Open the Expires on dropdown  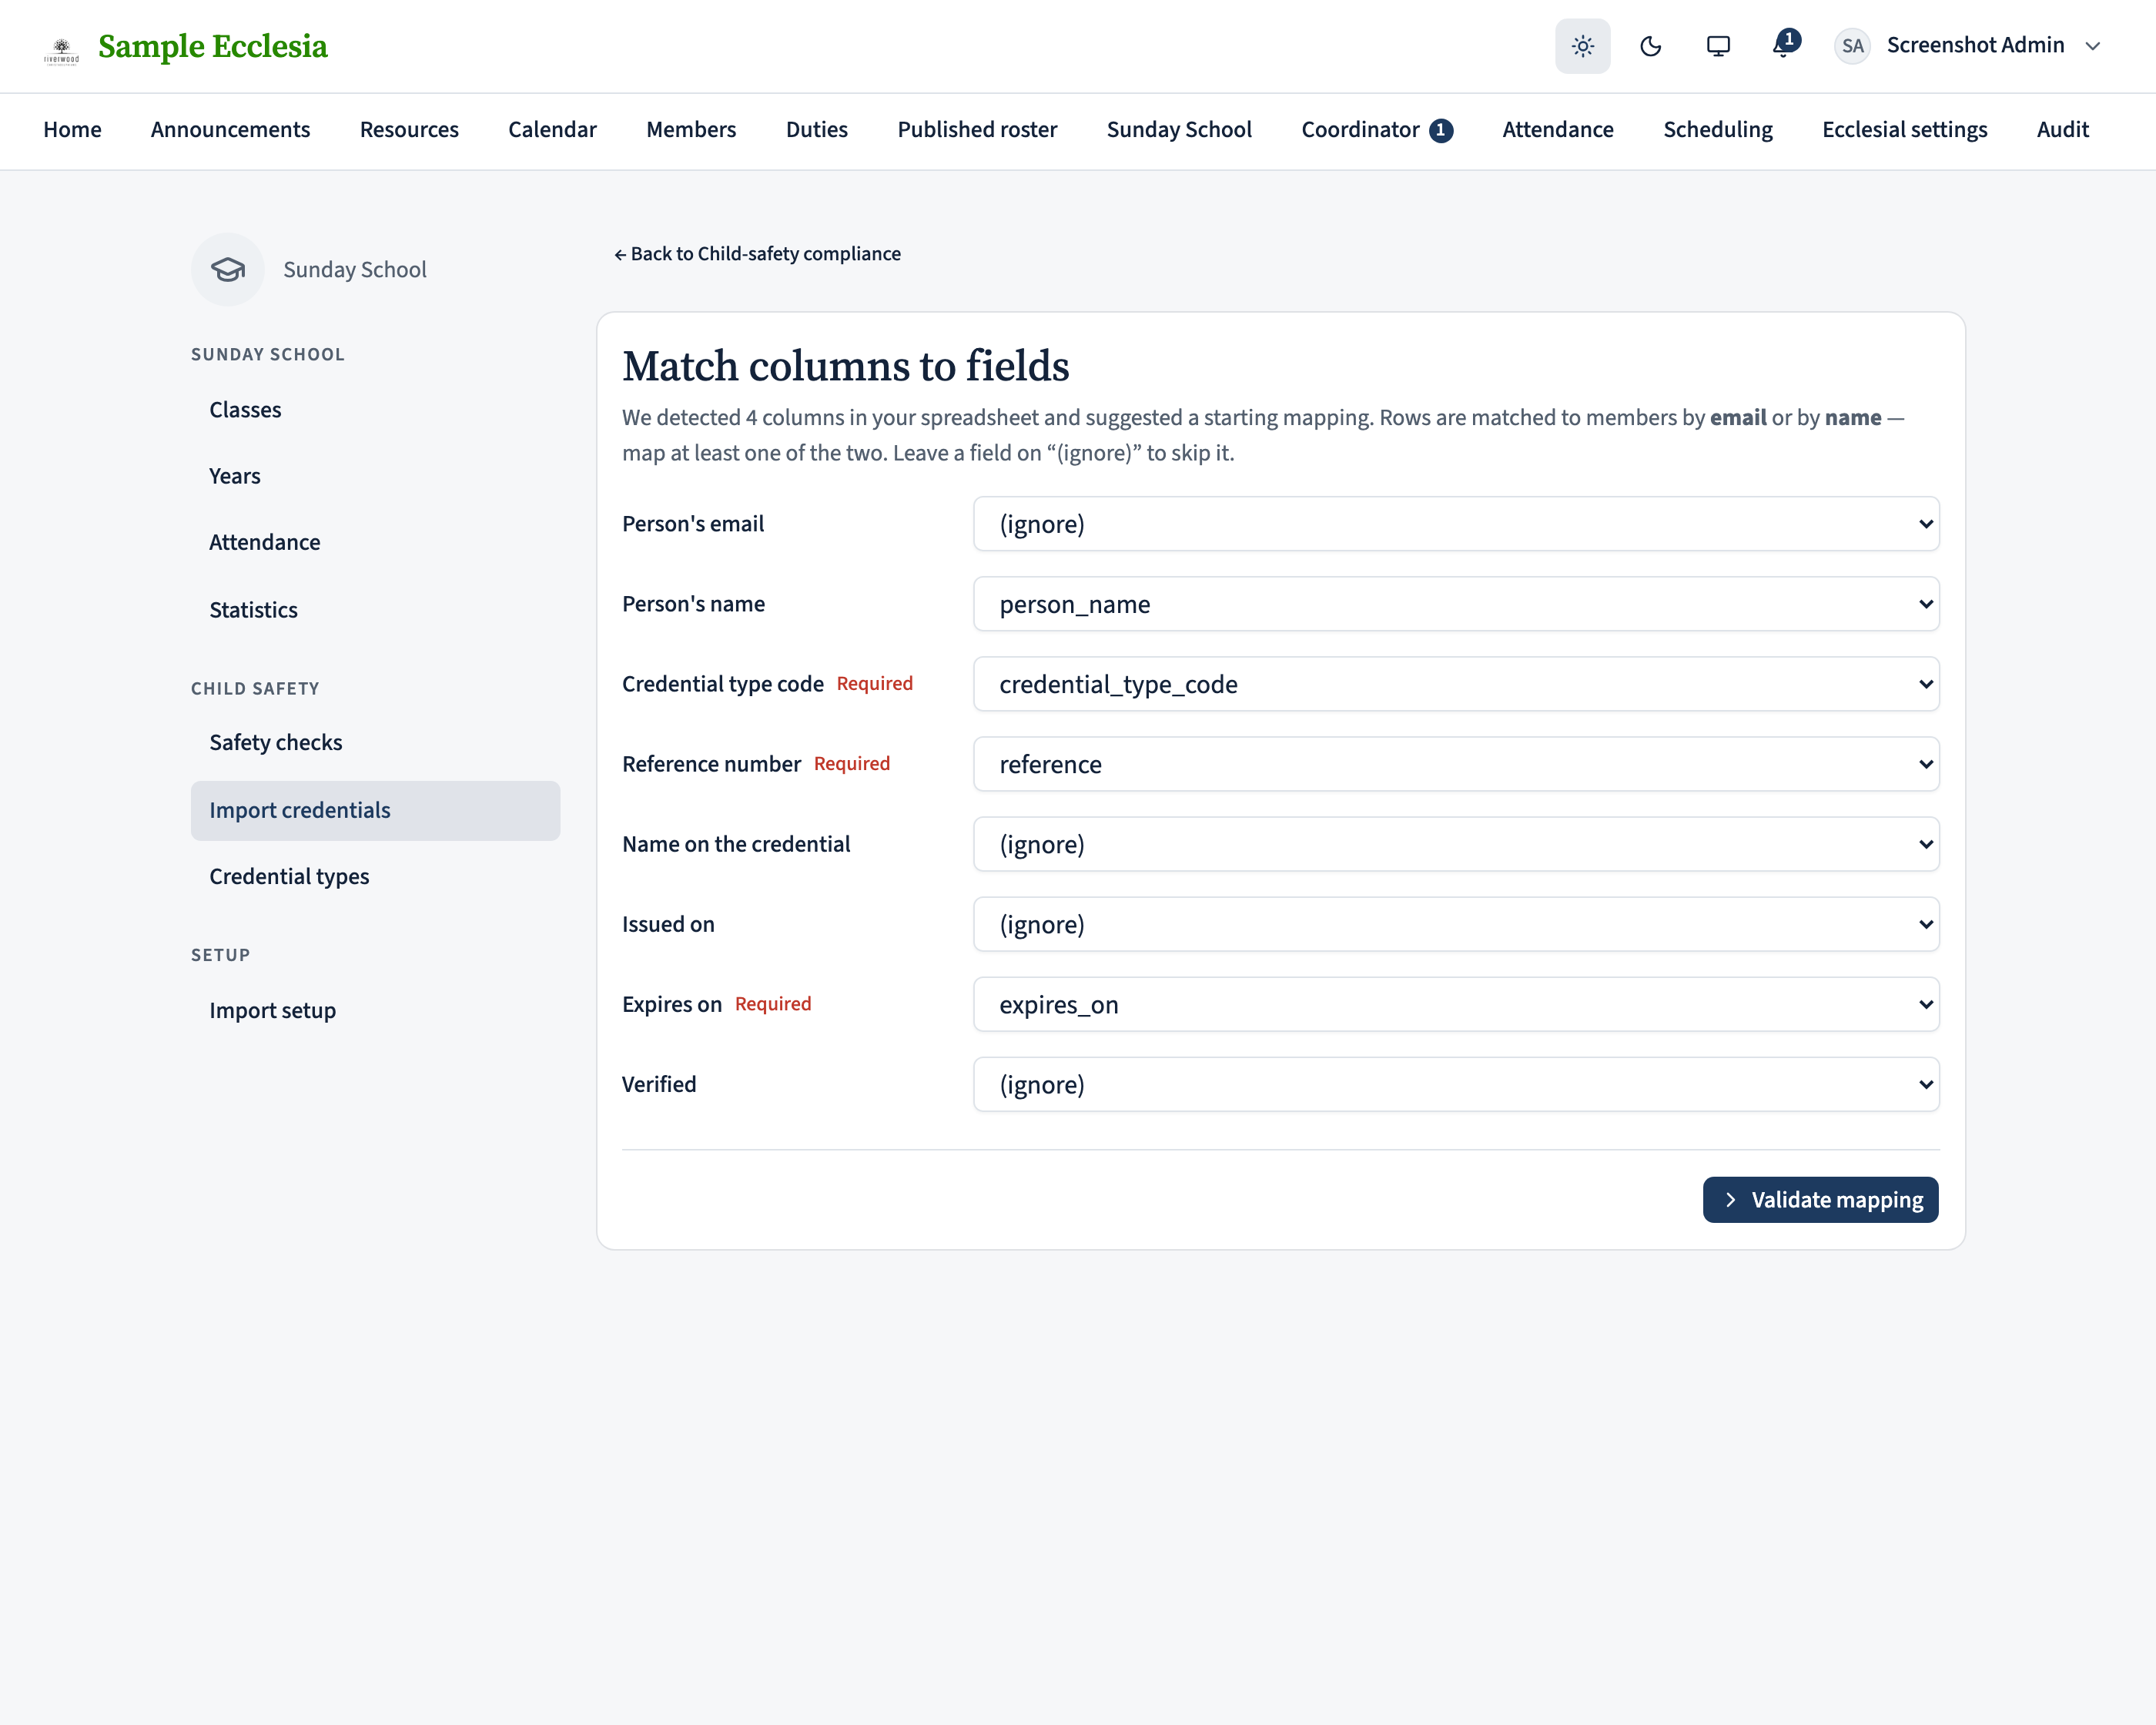point(1456,1004)
